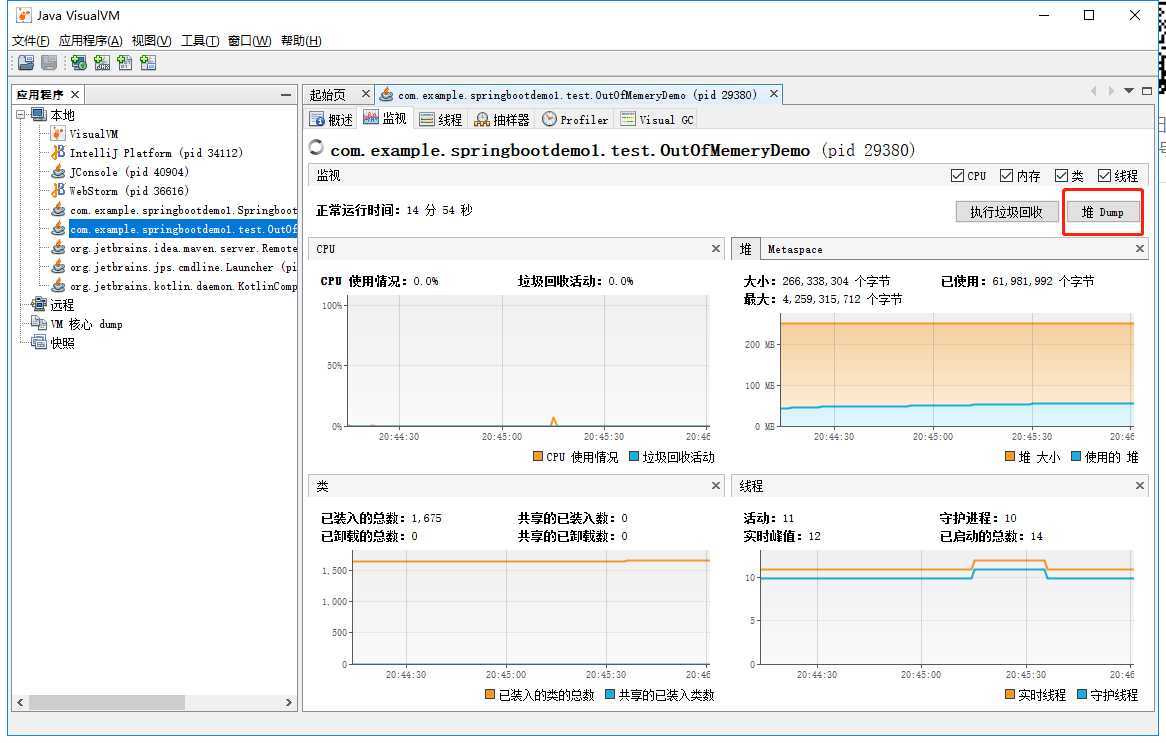Viewport: 1166px width, 743px height.
Task: Click the 执行垃圾回收 button
Action: 1006,212
